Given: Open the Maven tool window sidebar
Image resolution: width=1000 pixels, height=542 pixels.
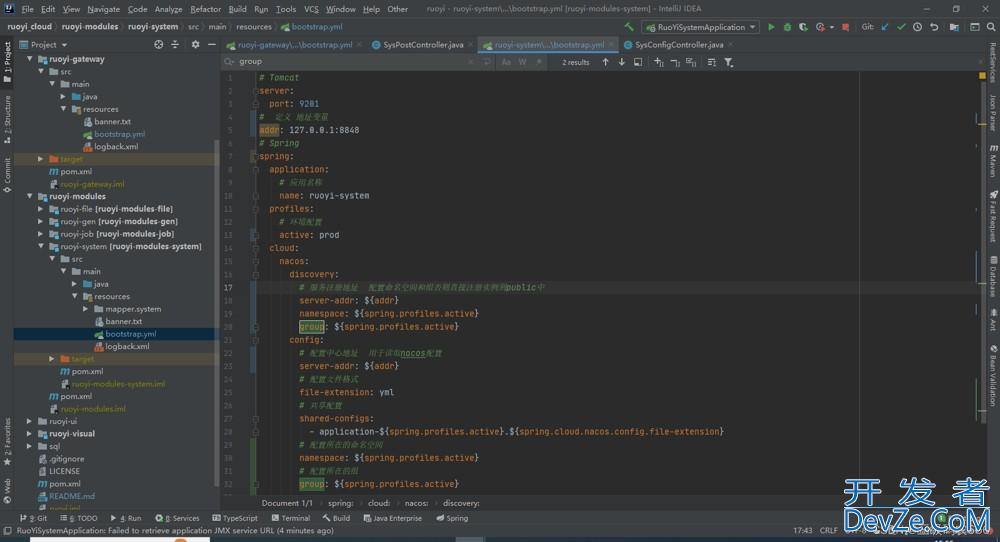Looking at the screenshot, I should click(x=993, y=161).
